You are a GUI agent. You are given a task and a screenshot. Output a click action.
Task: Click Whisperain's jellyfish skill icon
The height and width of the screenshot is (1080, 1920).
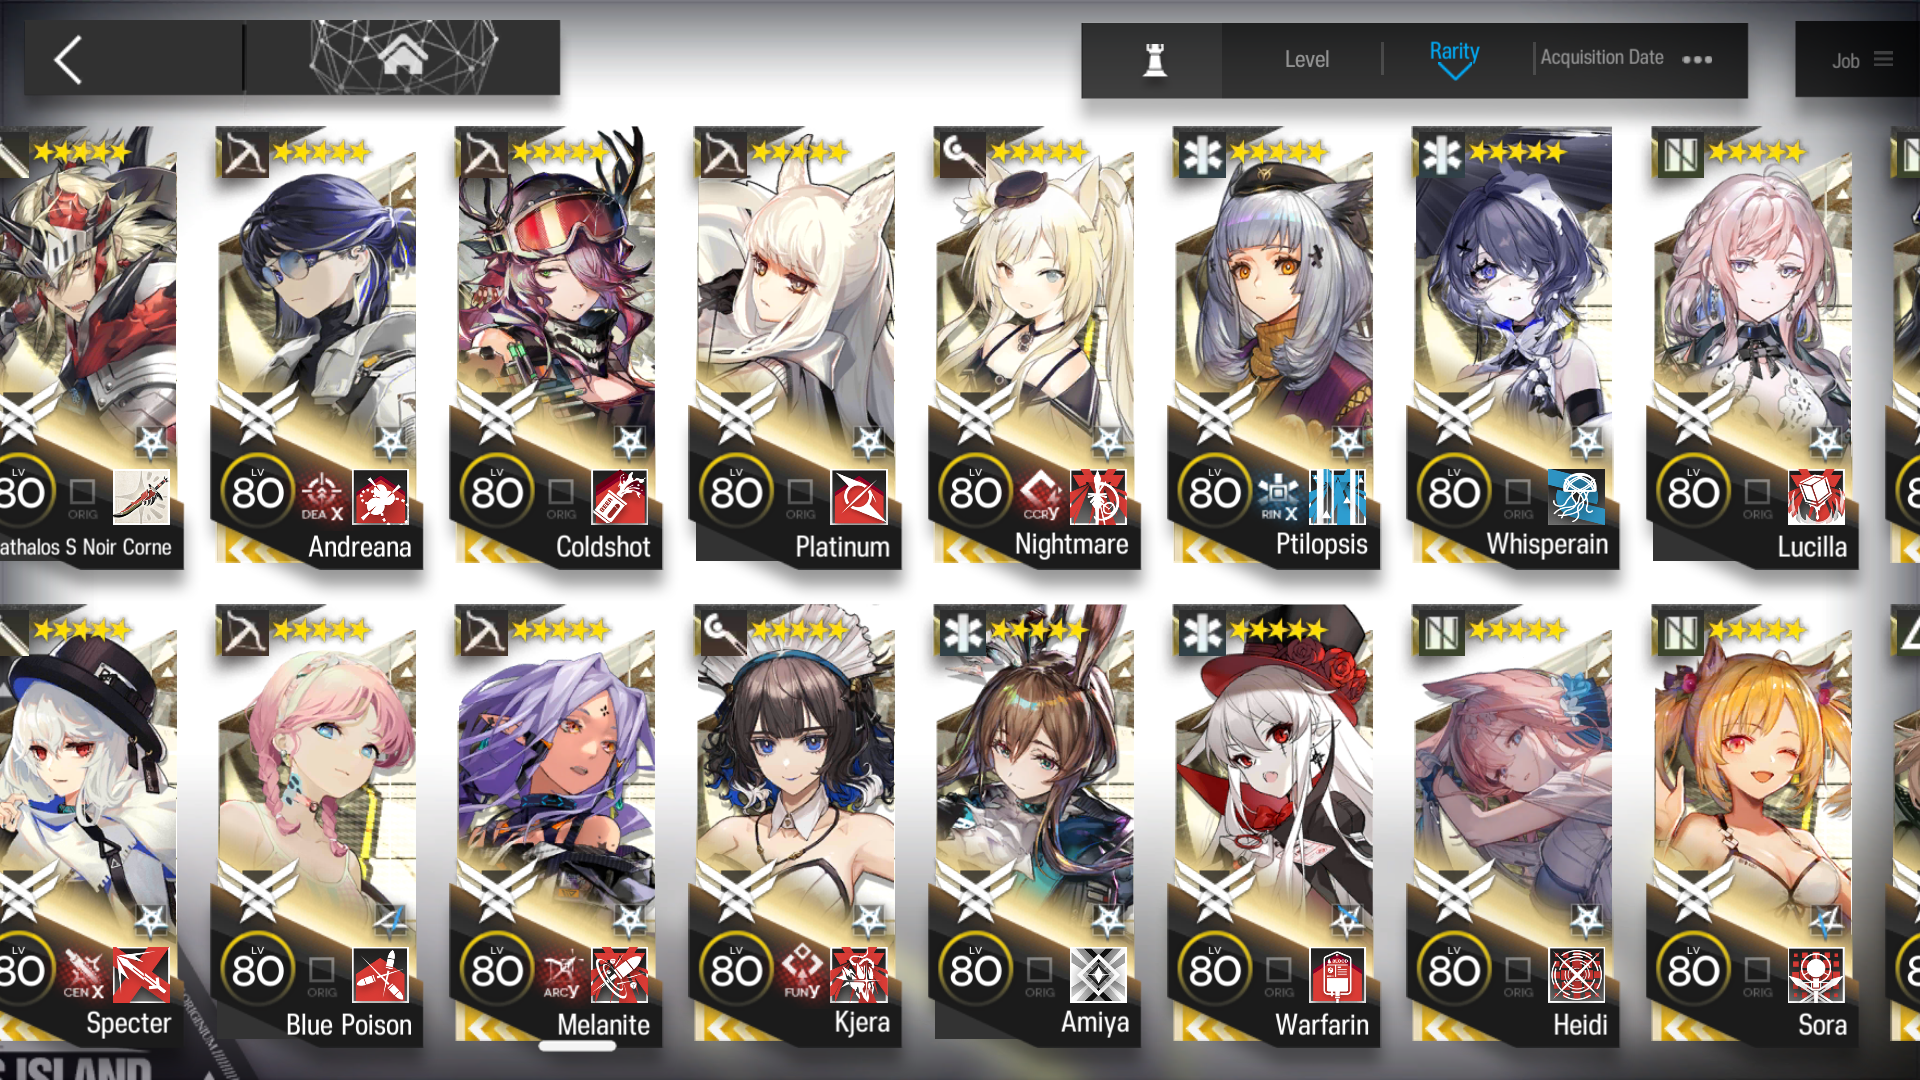tap(1576, 497)
